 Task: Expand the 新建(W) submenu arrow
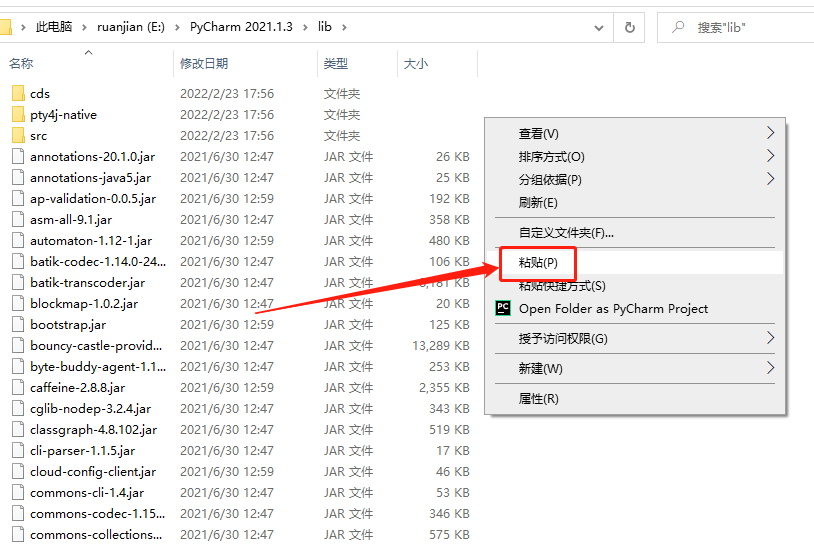coord(770,368)
